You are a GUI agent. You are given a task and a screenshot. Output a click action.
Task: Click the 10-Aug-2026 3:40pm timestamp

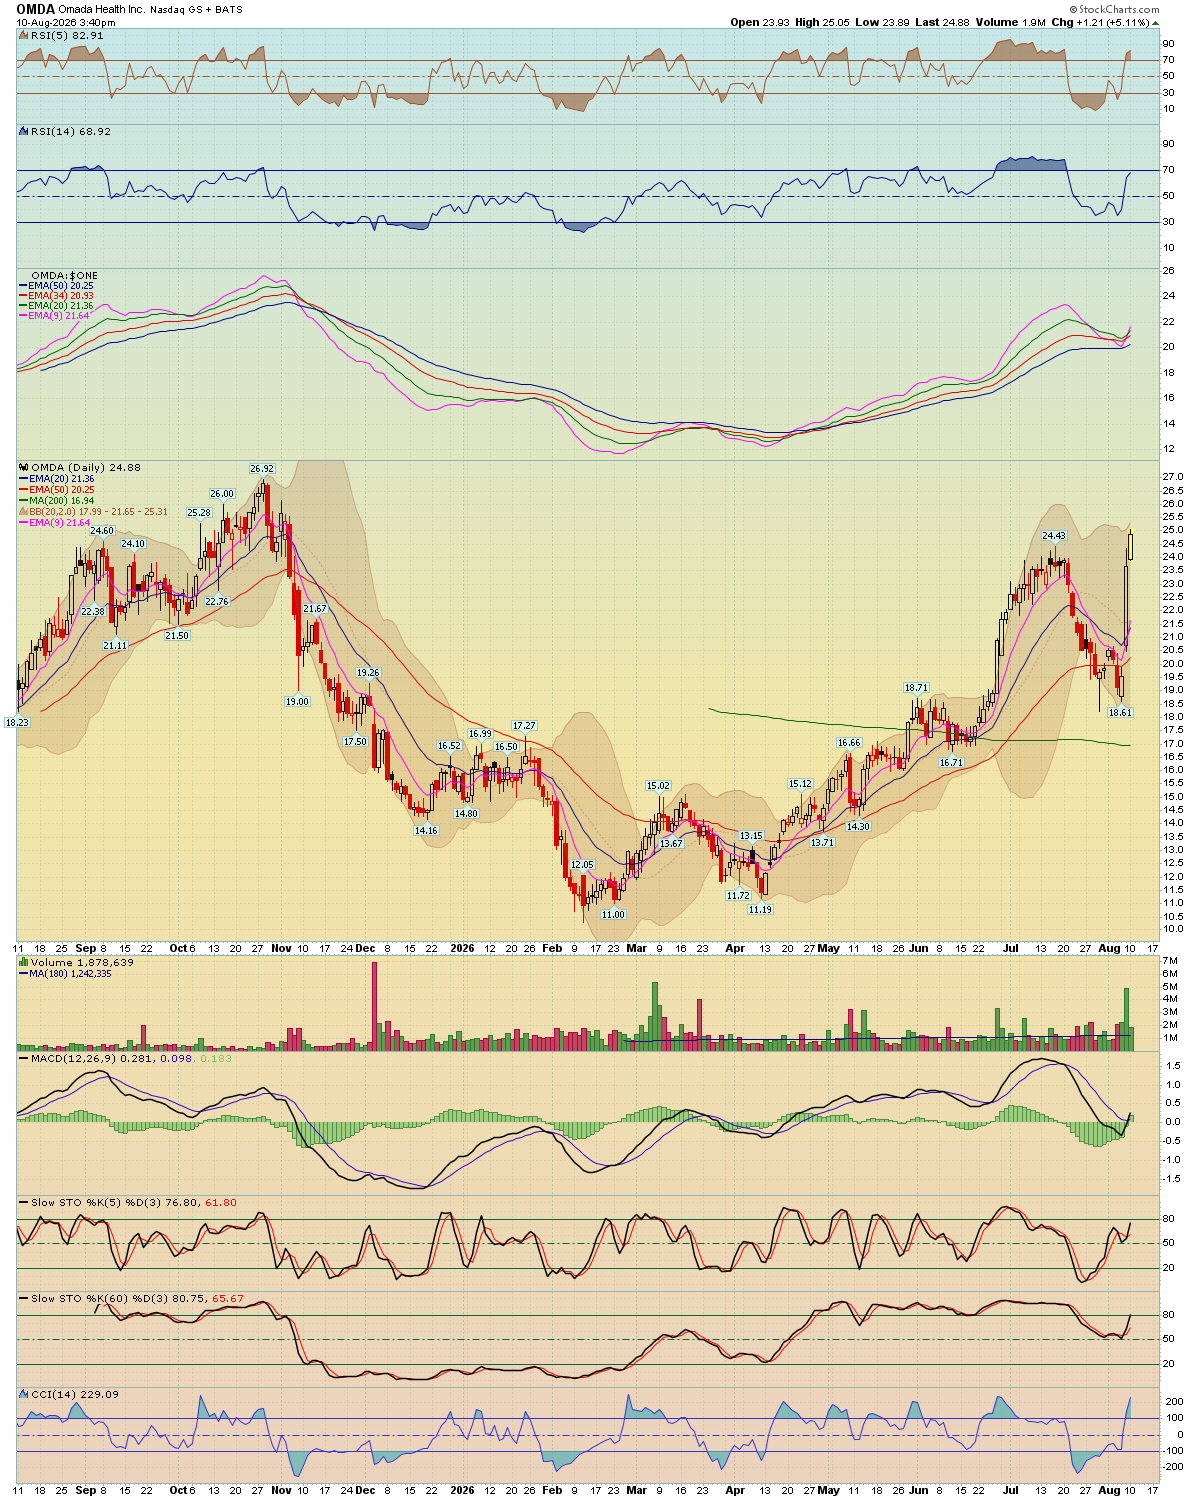pyautogui.click(x=65, y=22)
